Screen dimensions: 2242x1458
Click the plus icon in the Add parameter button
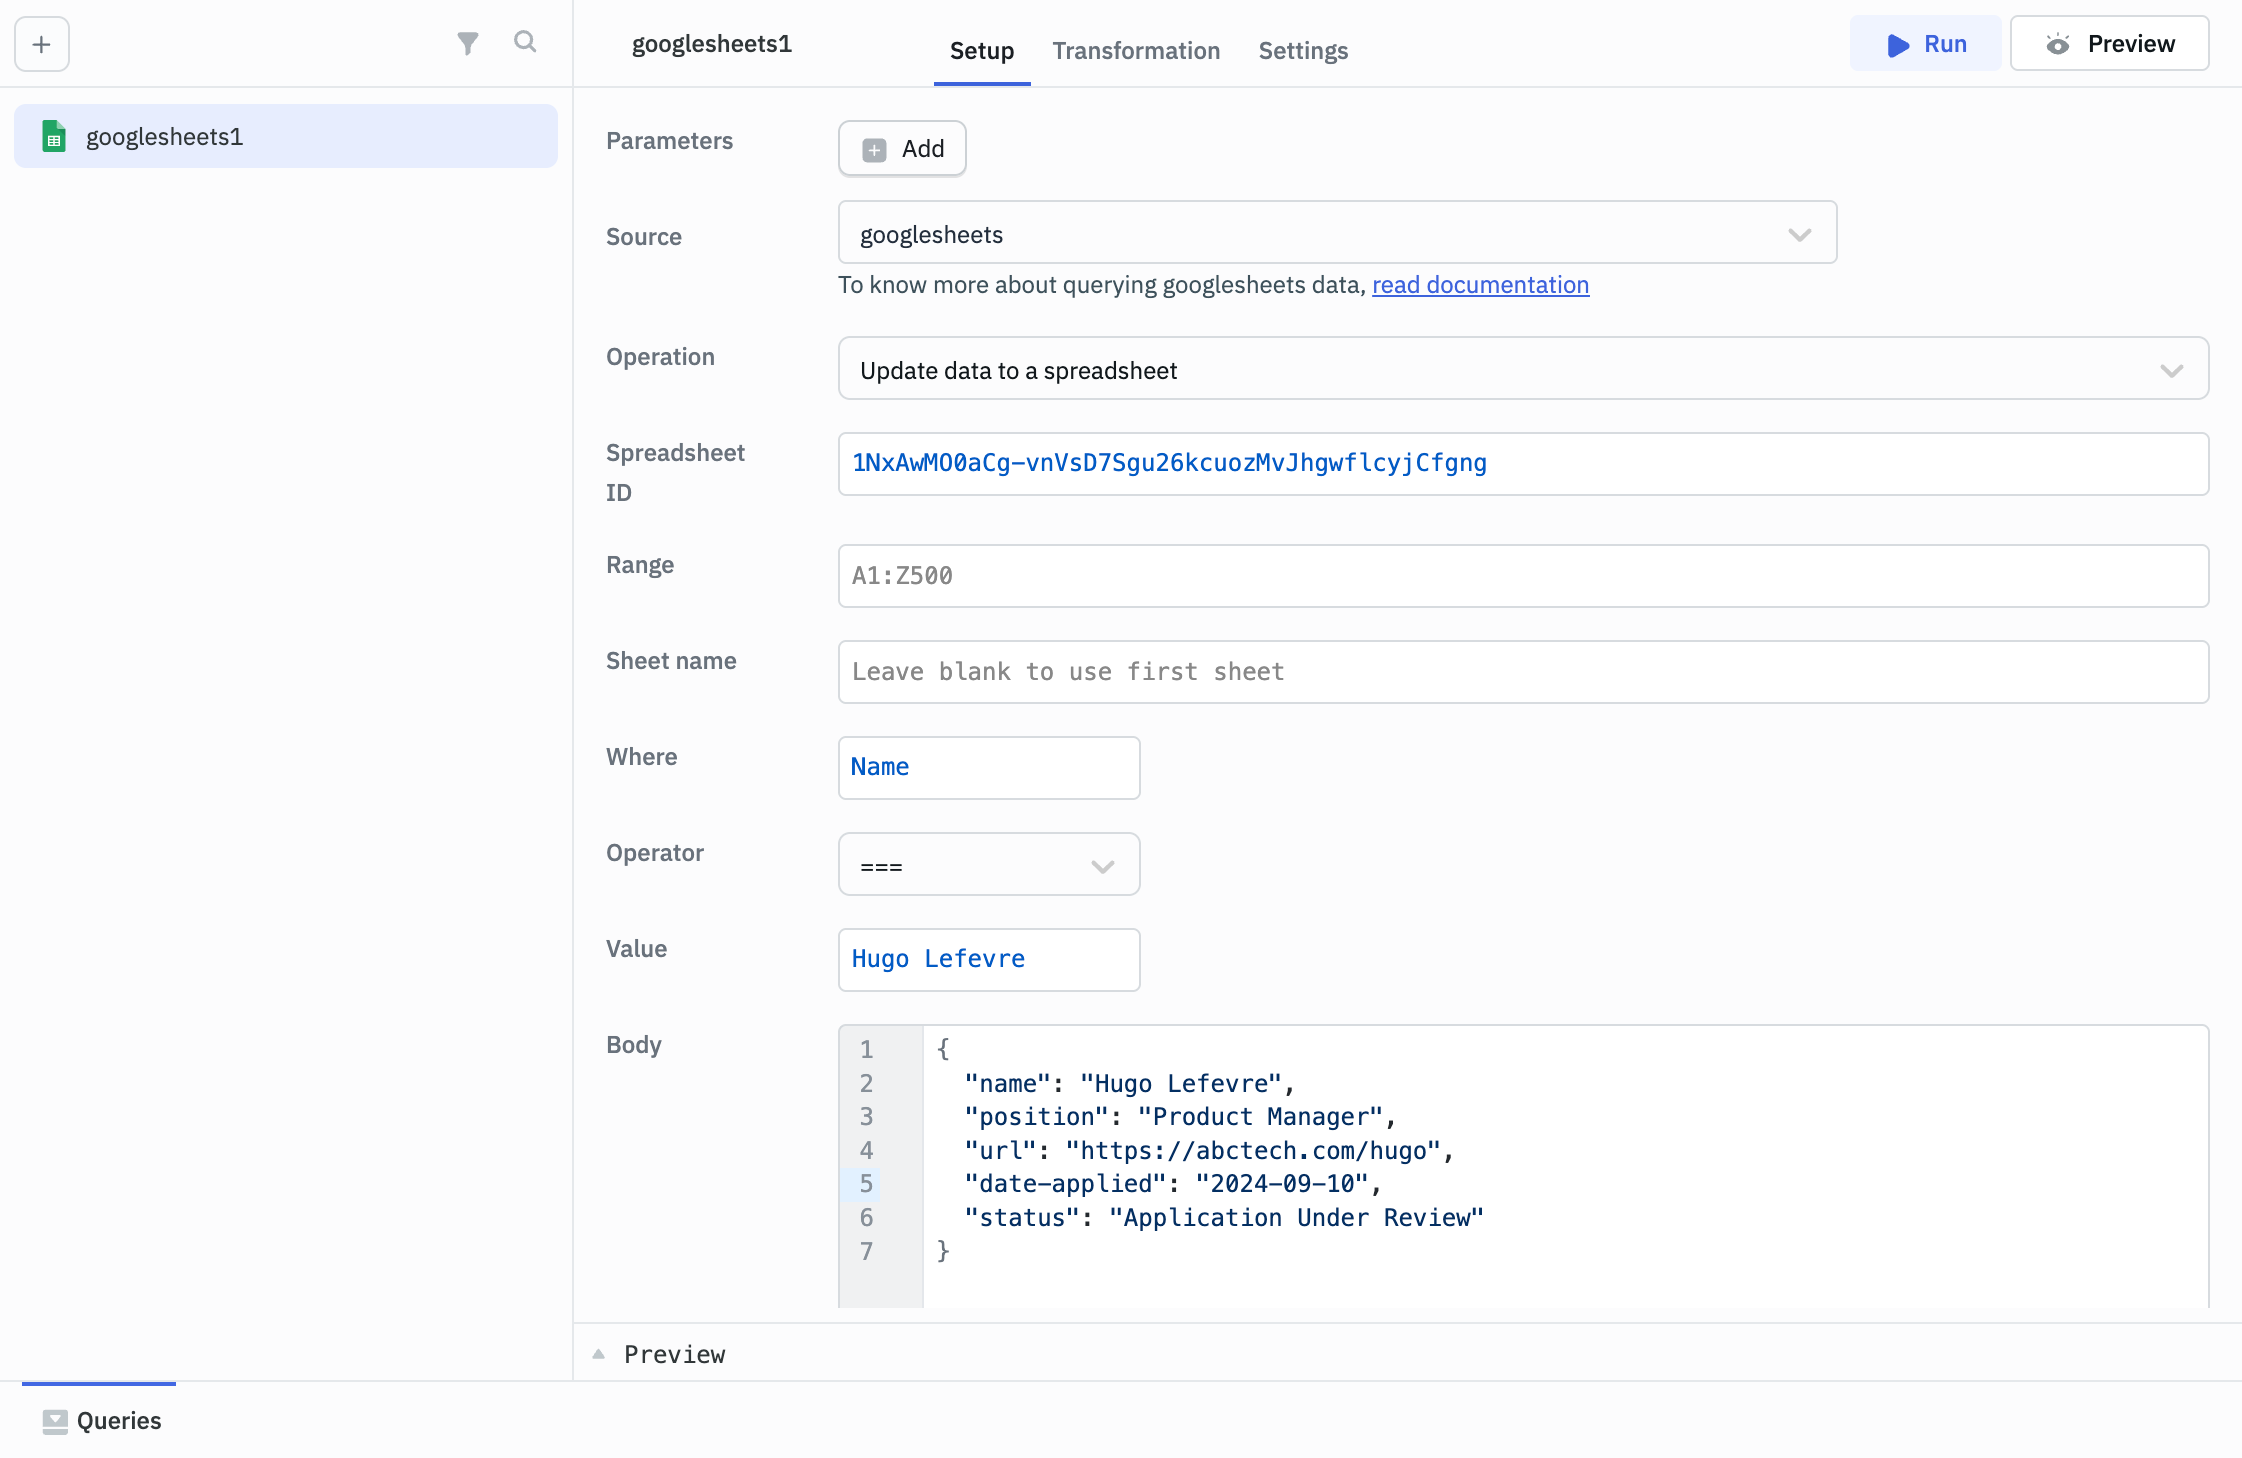coord(875,150)
